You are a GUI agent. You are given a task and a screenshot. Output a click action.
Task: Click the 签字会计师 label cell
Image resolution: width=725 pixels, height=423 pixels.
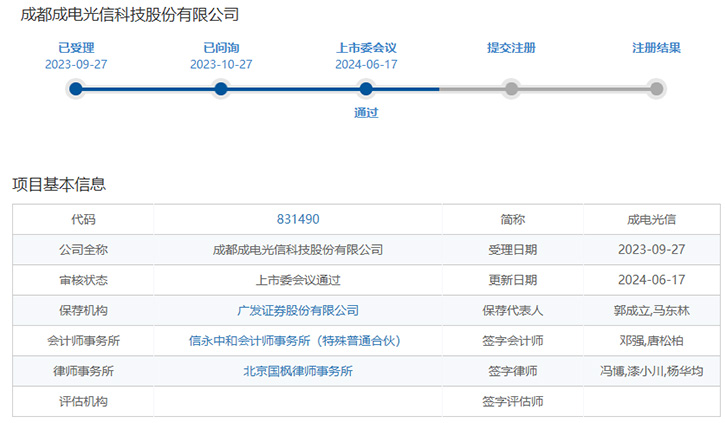tap(513, 341)
